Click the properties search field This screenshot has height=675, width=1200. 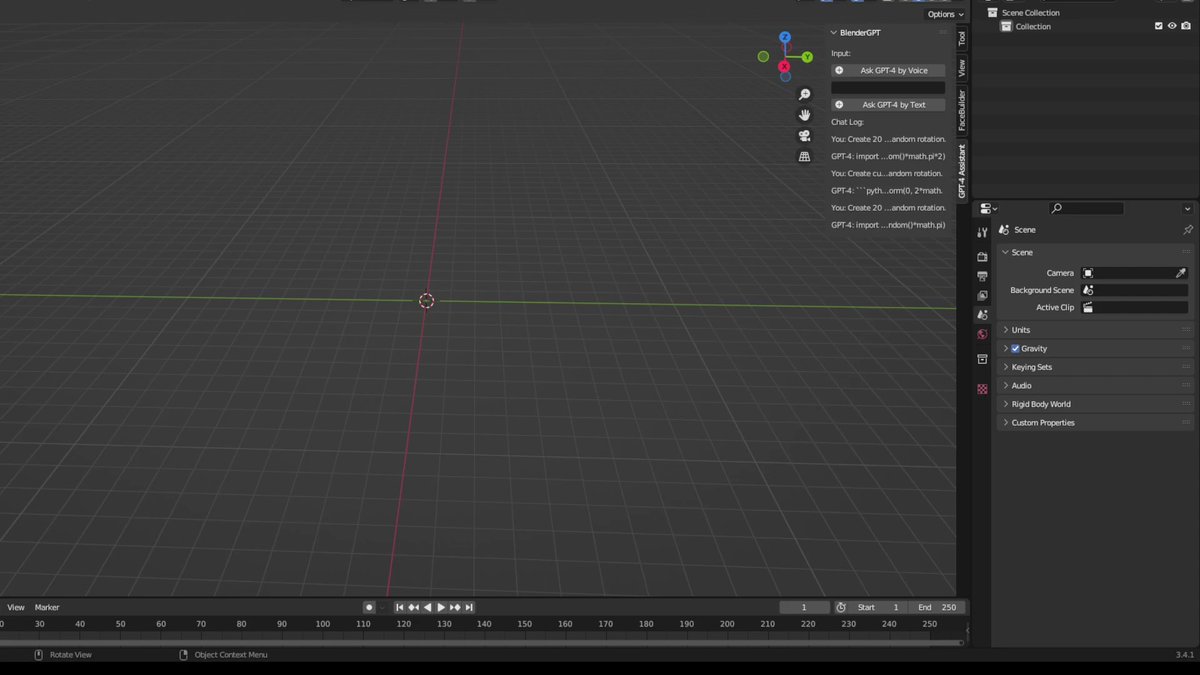coord(1086,209)
